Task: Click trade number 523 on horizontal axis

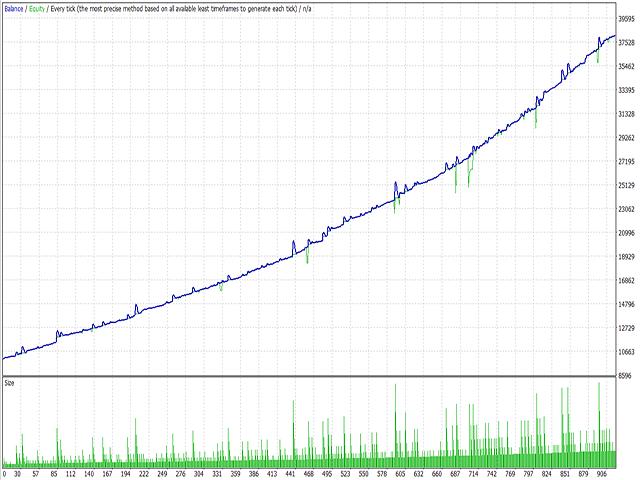Action: point(345,474)
